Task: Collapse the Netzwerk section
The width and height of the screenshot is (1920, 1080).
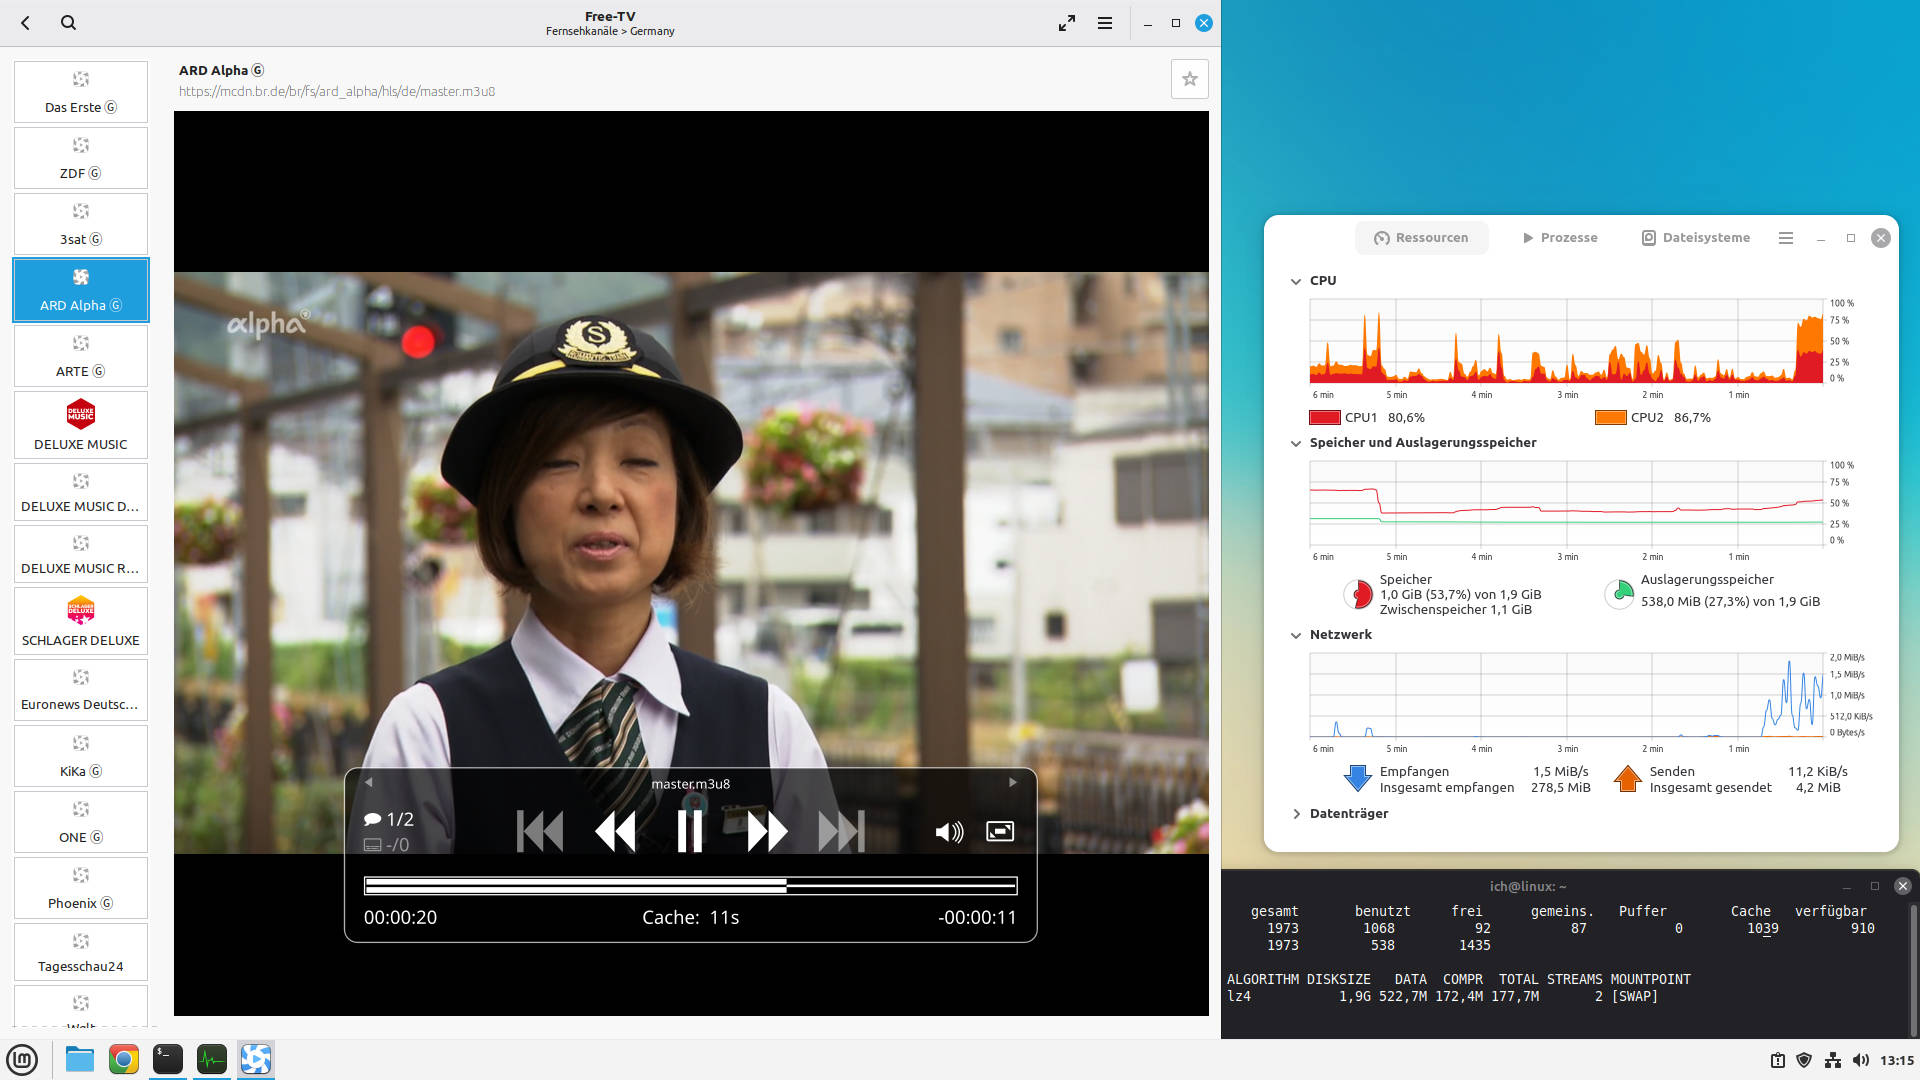Action: pos(1296,635)
